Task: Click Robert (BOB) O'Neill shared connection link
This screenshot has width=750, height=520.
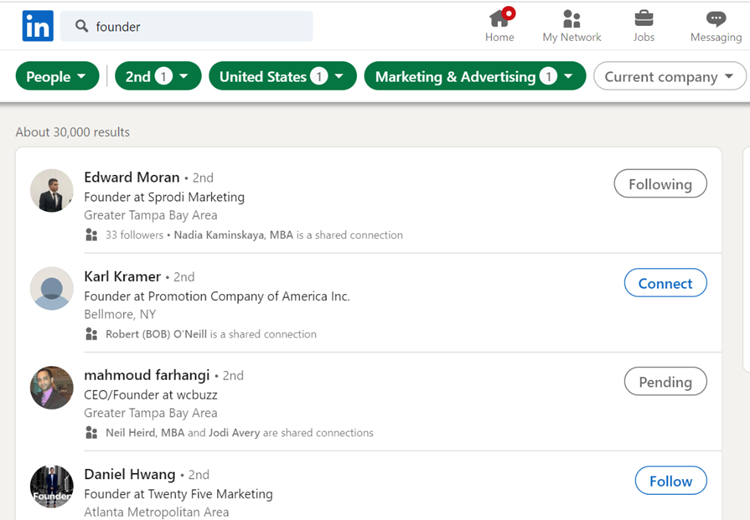Action: (x=156, y=334)
